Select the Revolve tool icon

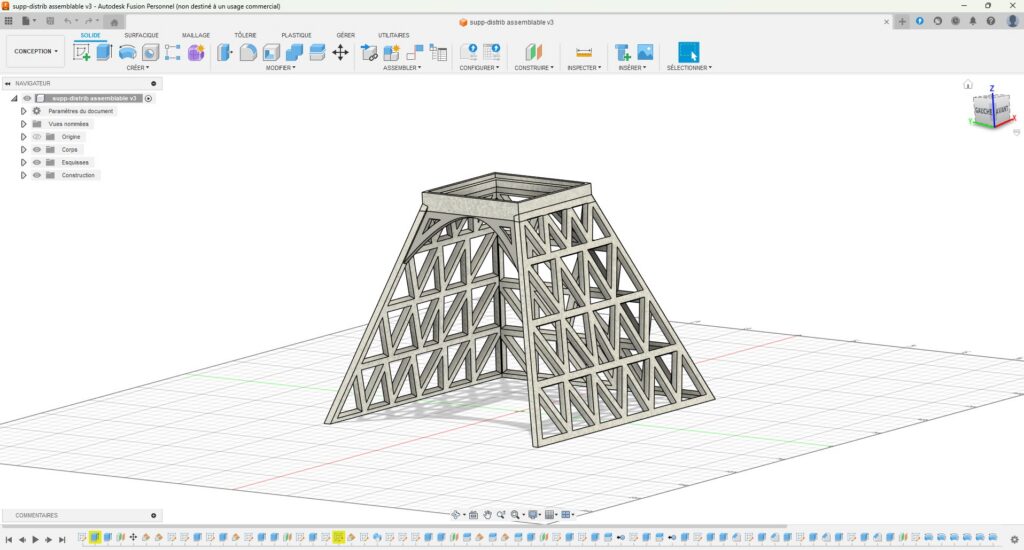pyautogui.click(x=127, y=52)
